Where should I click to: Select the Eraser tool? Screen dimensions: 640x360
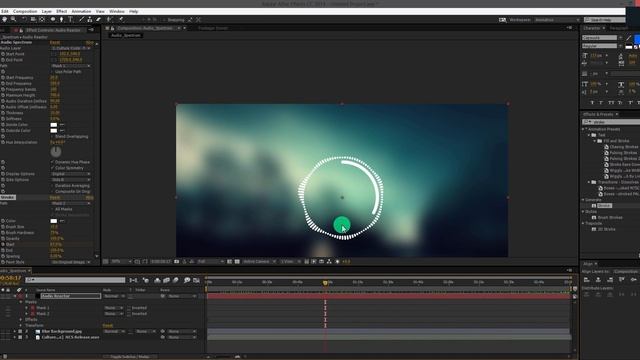click(98, 19)
